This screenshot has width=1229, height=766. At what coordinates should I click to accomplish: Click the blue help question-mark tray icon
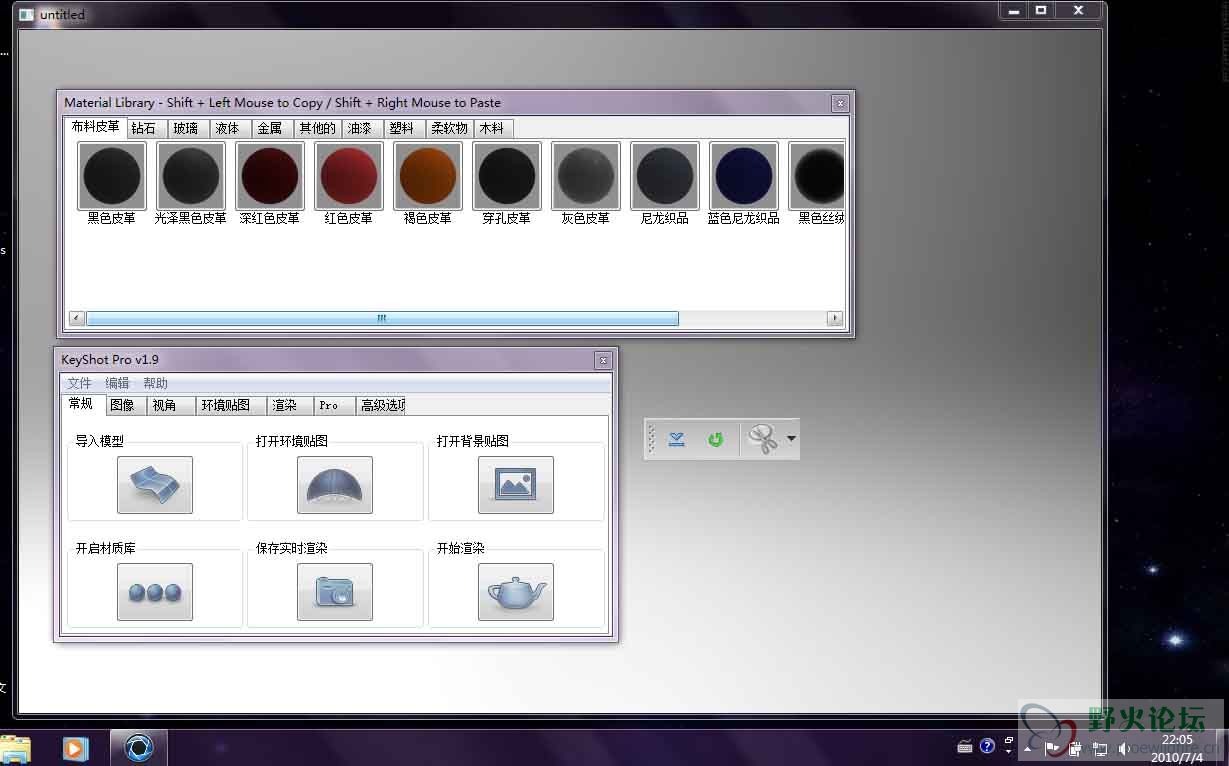click(x=987, y=746)
